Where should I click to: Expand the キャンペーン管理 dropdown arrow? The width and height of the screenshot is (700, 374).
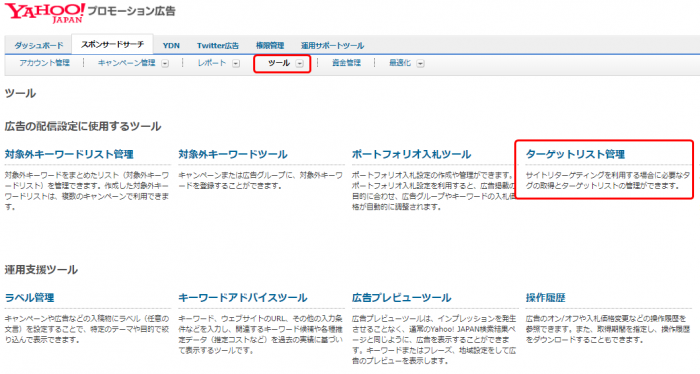click(165, 63)
